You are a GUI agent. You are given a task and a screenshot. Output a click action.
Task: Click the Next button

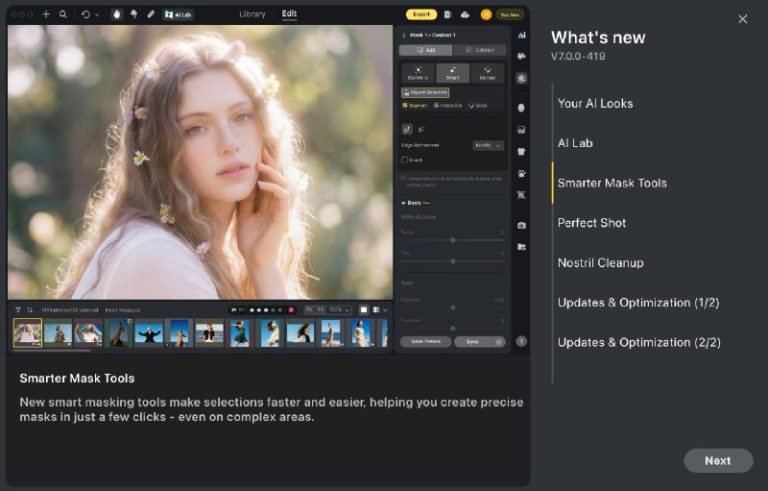(x=718, y=461)
